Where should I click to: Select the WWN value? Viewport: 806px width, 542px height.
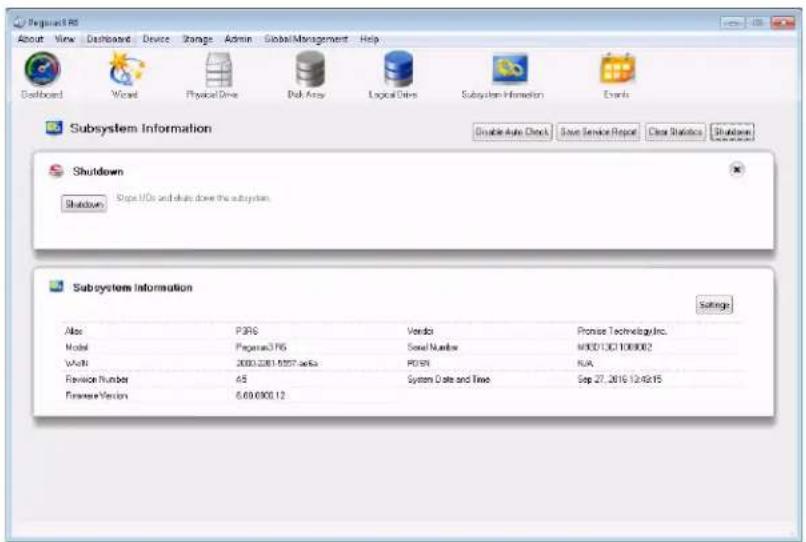277,364
